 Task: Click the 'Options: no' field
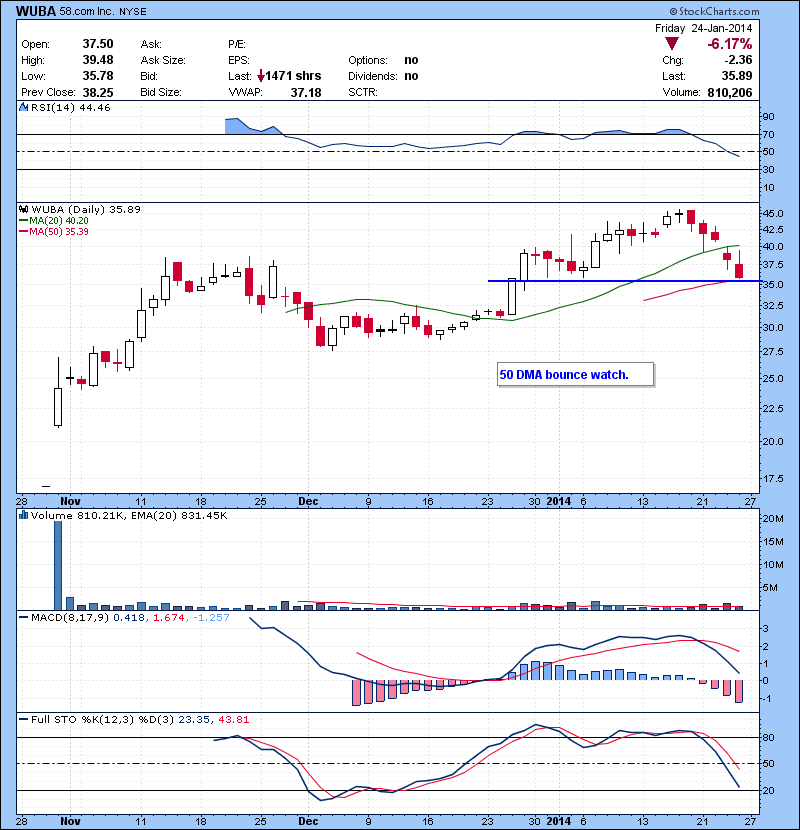point(383,60)
